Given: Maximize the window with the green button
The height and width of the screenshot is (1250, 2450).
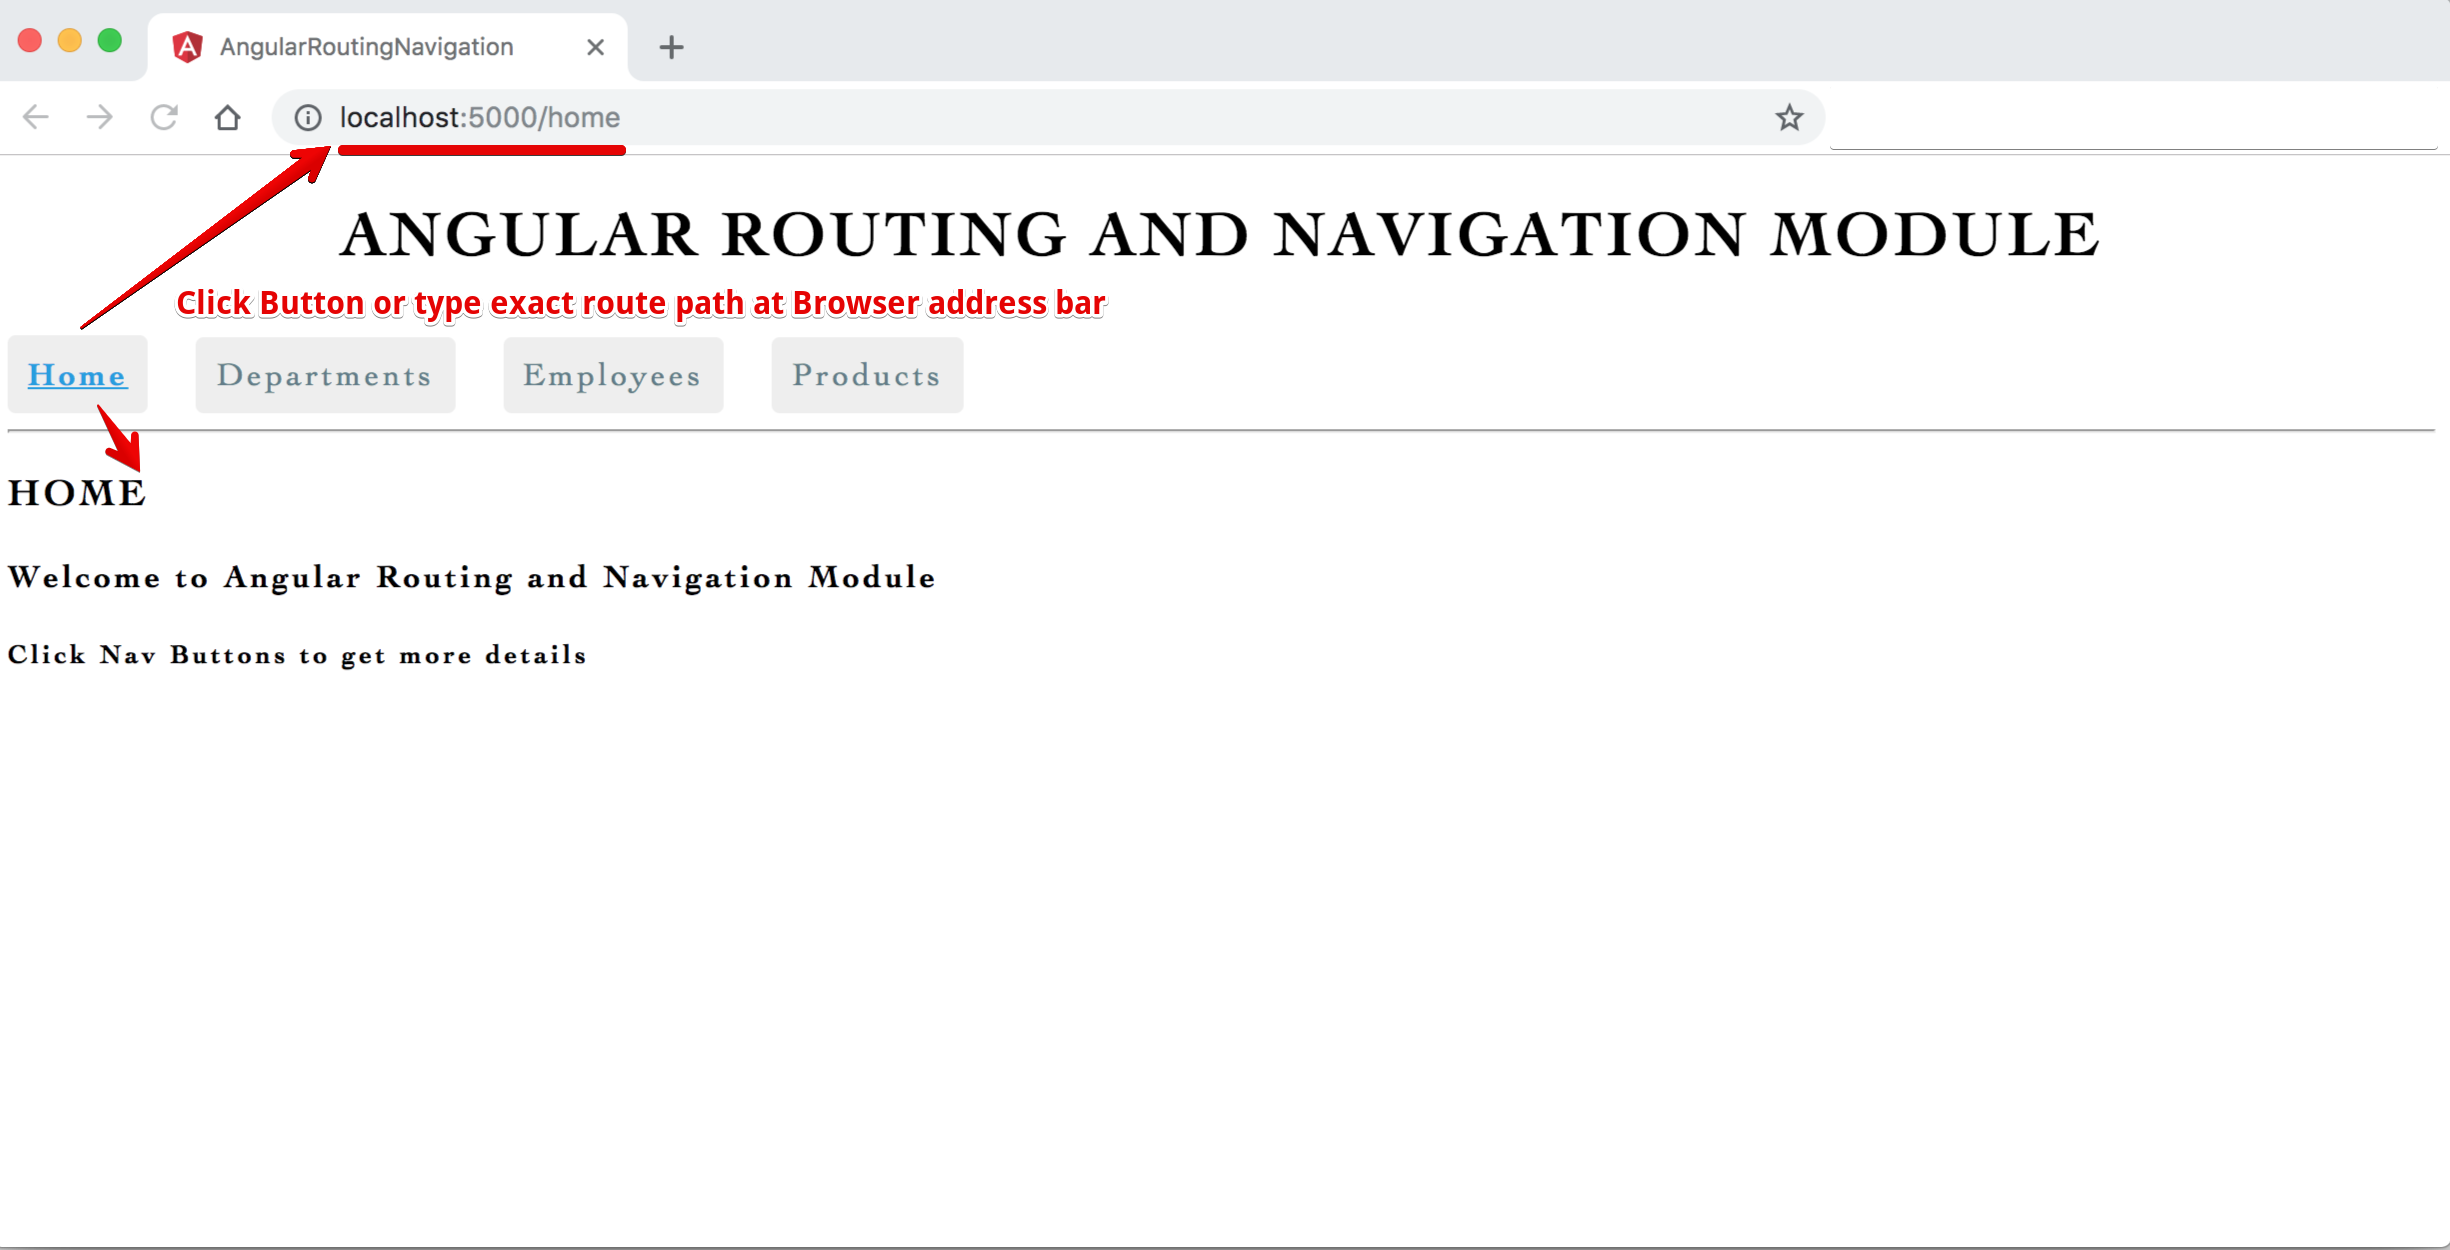Looking at the screenshot, I should click(x=110, y=41).
